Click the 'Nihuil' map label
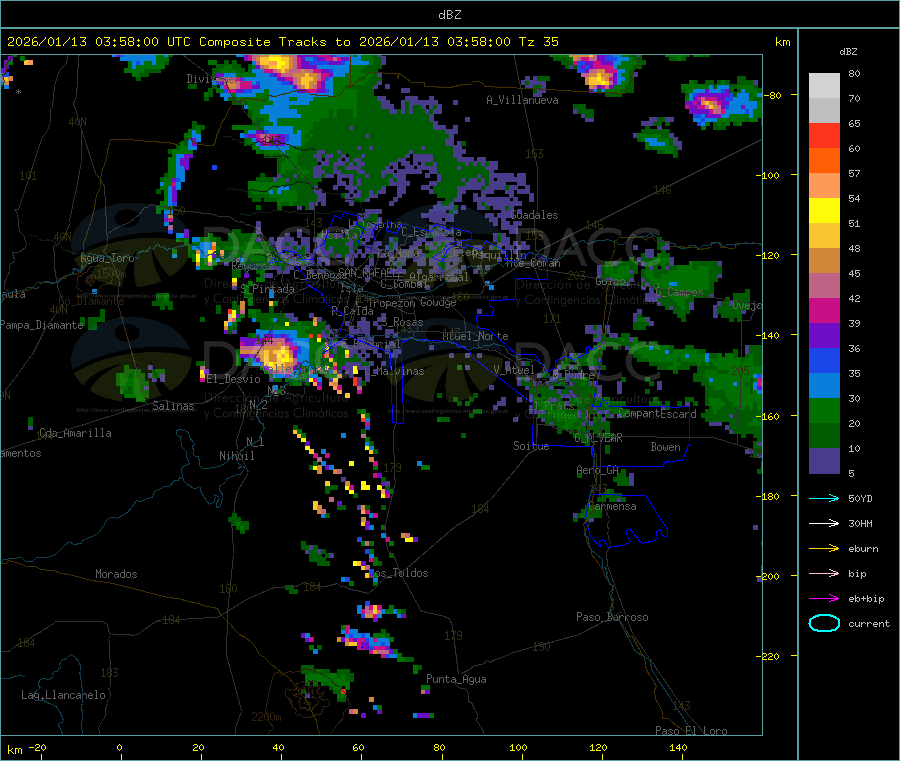Image resolution: width=900 pixels, height=761 pixels. click(x=236, y=456)
